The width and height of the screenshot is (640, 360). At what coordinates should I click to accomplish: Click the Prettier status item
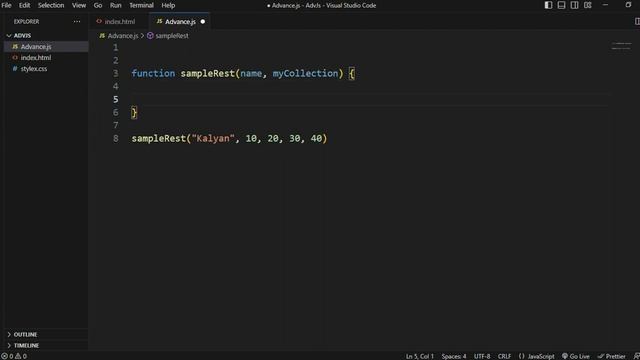coord(611,356)
